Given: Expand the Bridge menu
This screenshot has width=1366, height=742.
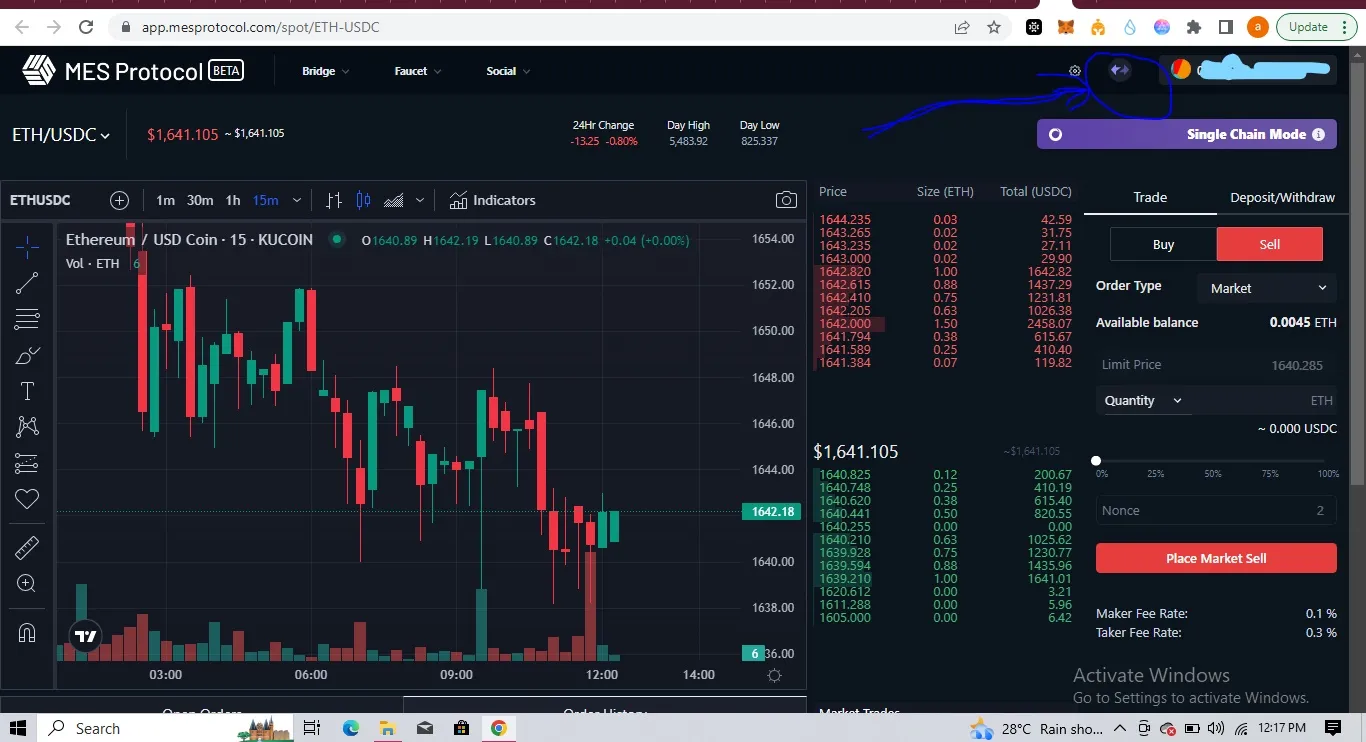Looking at the screenshot, I should [326, 71].
